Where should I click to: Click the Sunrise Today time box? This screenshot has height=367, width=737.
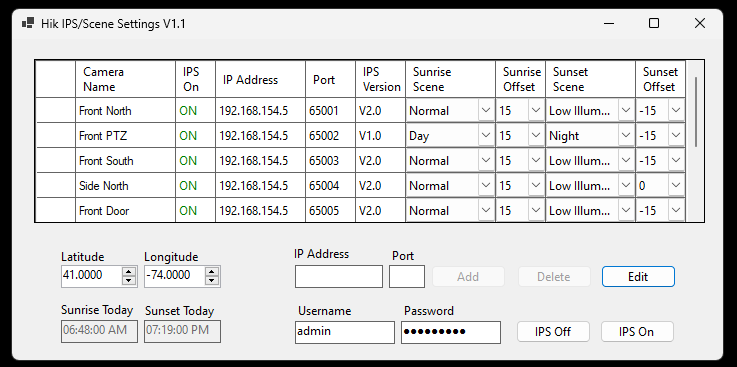(99, 331)
